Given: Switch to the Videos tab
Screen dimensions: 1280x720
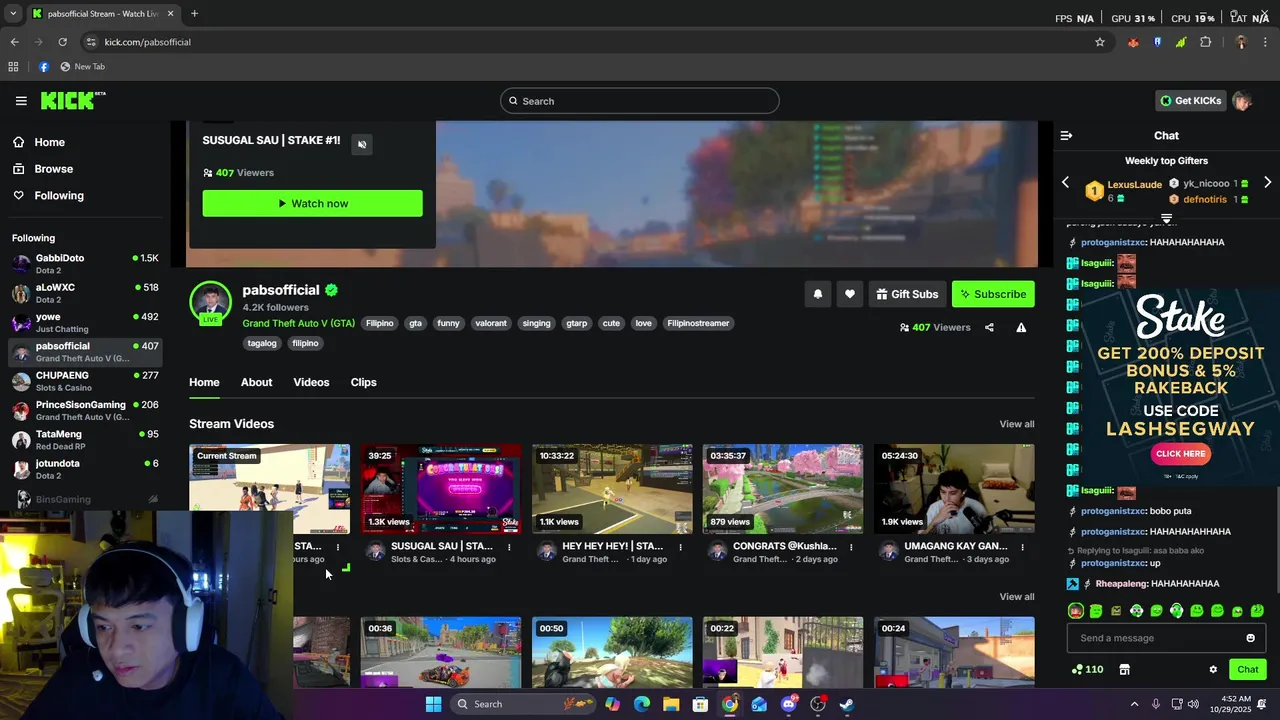Looking at the screenshot, I should (x=311, y=382).
